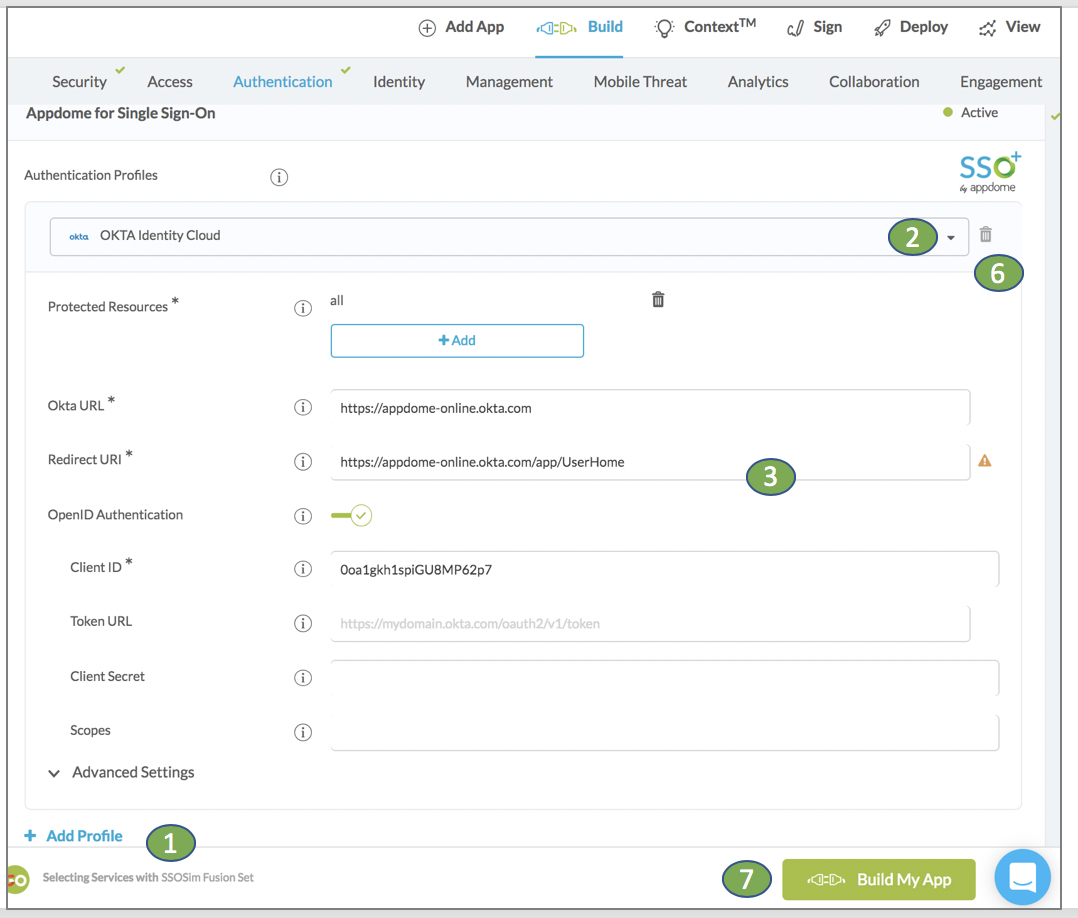This screenshot has height=918, width=1078.
Task: Go to the Sign step in top navigation
Action: pos(814,27)
